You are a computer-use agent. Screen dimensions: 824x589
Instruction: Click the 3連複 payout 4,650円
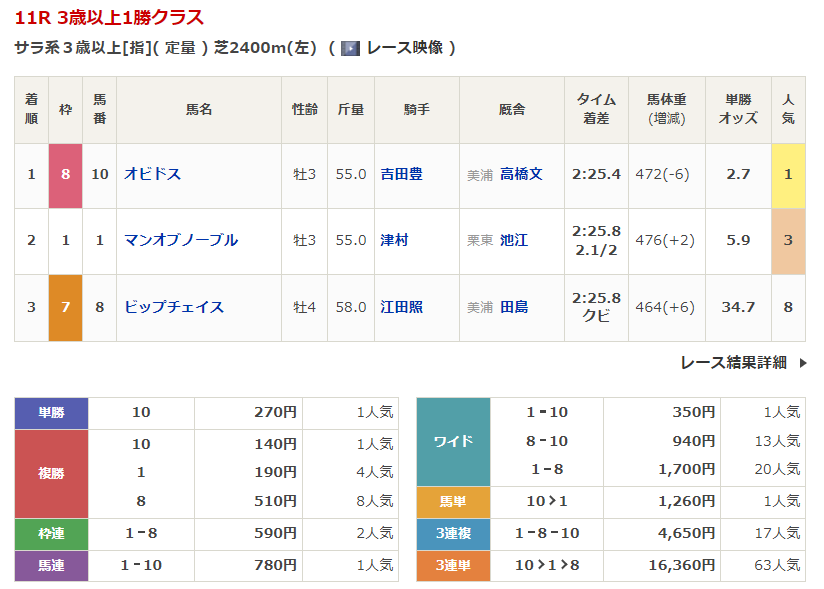click(687, 533)
